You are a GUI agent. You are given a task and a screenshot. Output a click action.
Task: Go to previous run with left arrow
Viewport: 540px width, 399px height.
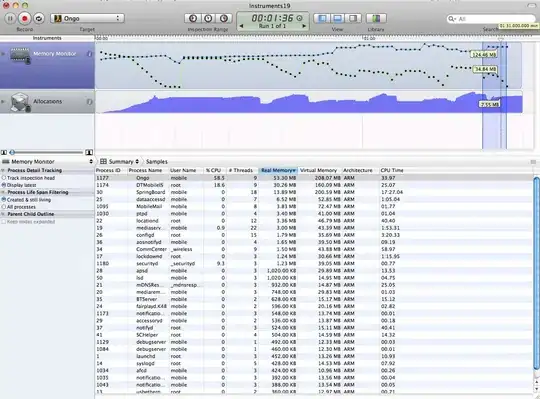point(241,26)
